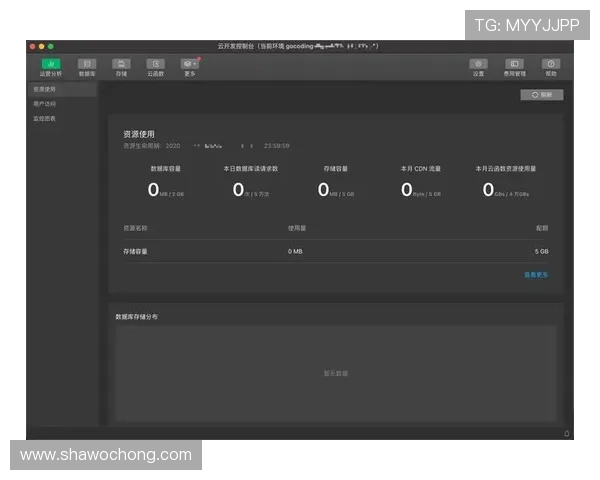This screenshot has height=480, width=600.
Task: Click the 查看更多 link
Action: (536, 274)
